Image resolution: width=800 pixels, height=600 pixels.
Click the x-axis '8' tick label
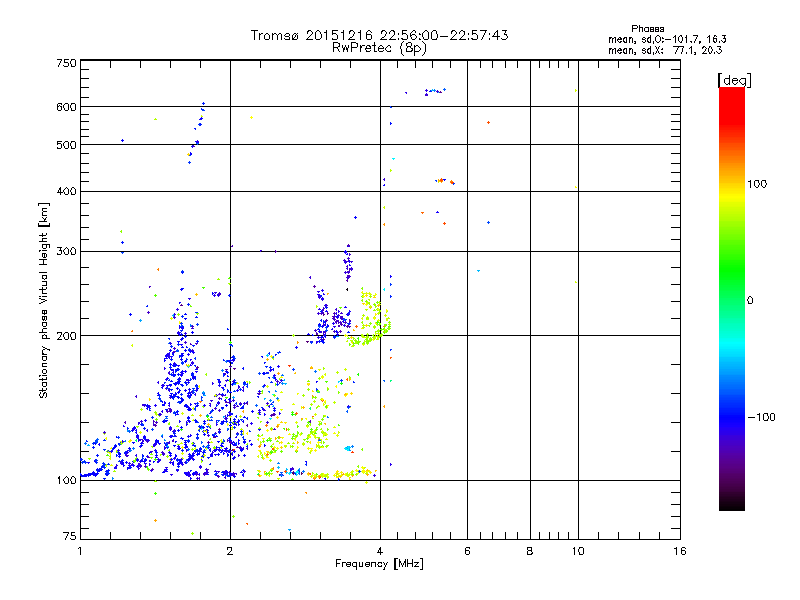pyautogui.click(x=530, y=551)
